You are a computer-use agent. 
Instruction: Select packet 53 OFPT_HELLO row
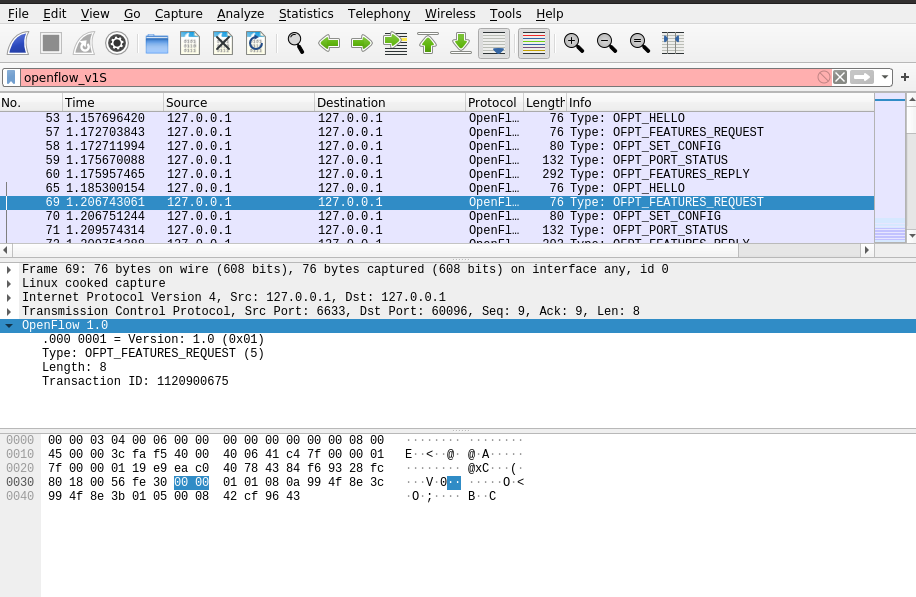click(x=437, y=118)
